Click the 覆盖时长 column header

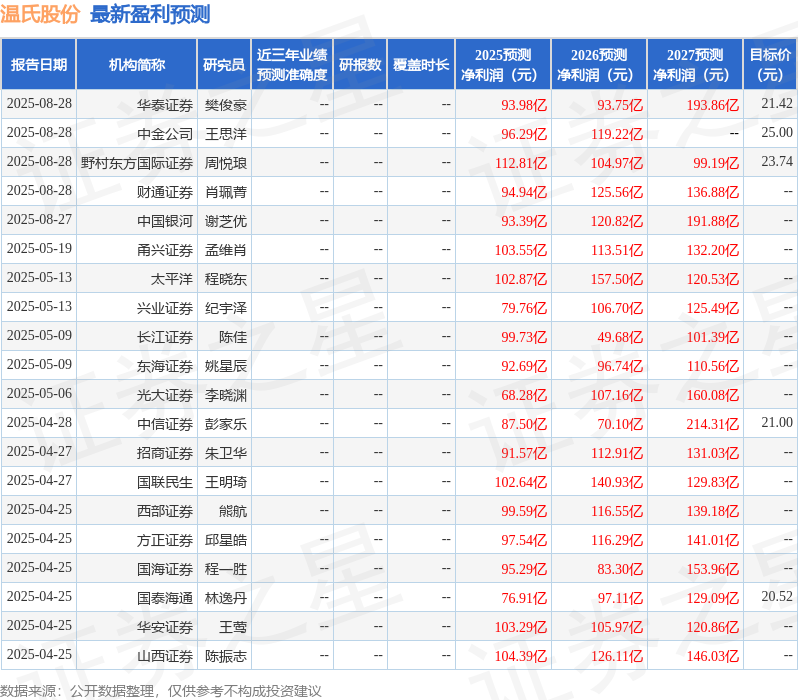tap(421, 65)
